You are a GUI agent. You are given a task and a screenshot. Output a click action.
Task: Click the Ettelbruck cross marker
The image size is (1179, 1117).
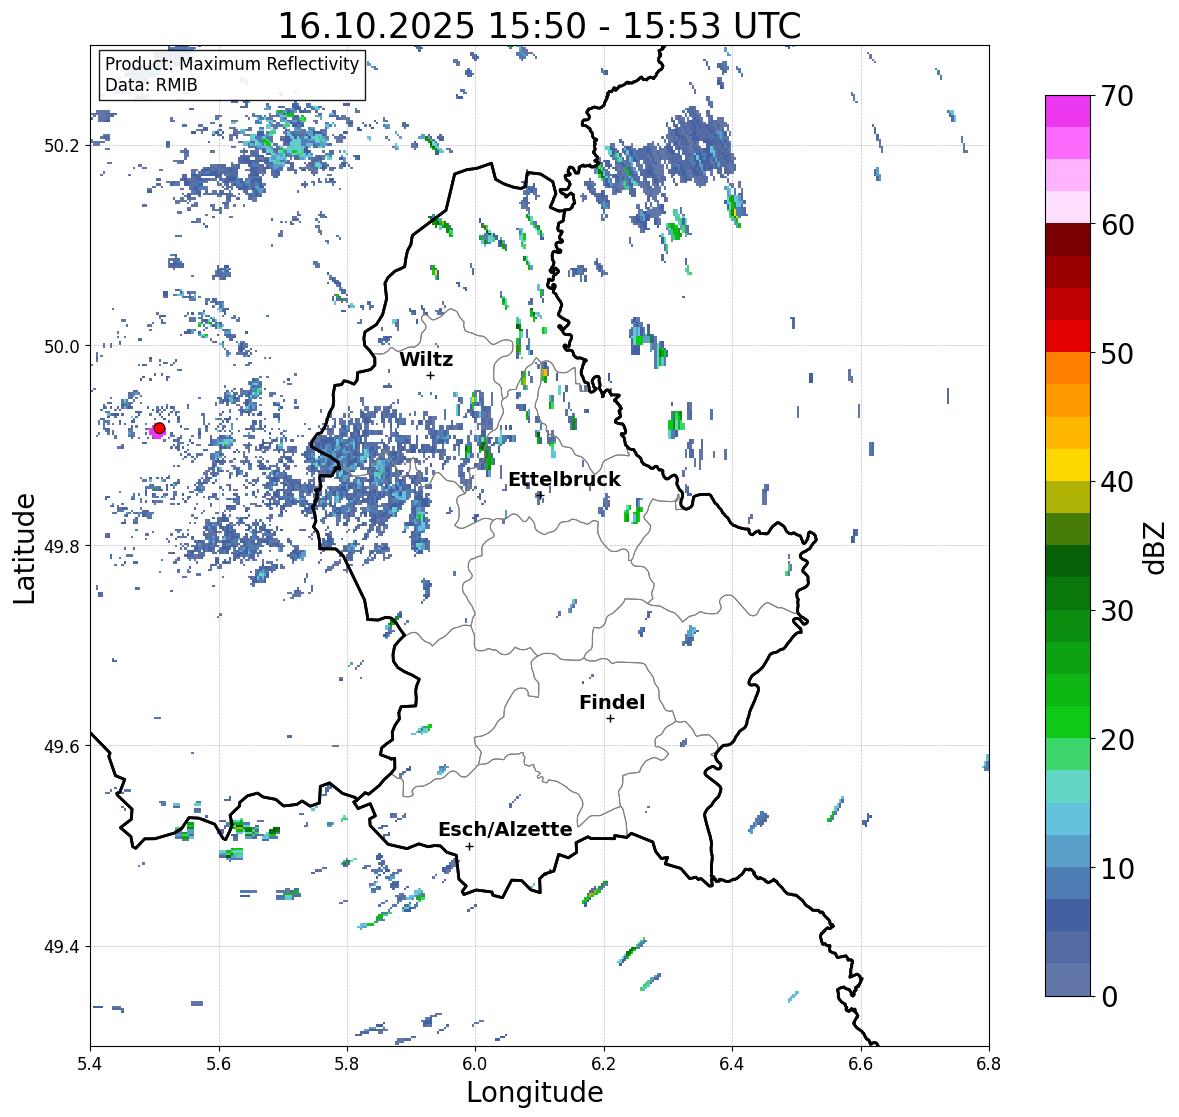[539, 495]
